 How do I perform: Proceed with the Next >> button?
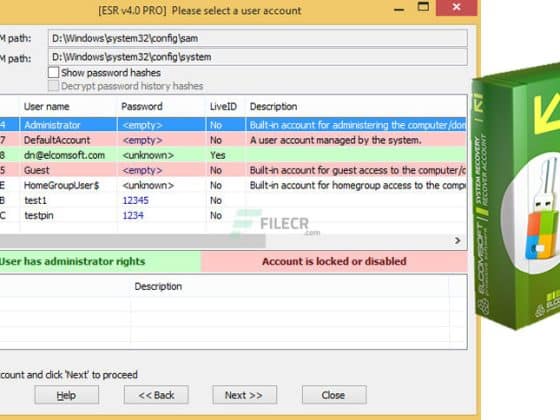pyautogui.click(x=245, y=395)
